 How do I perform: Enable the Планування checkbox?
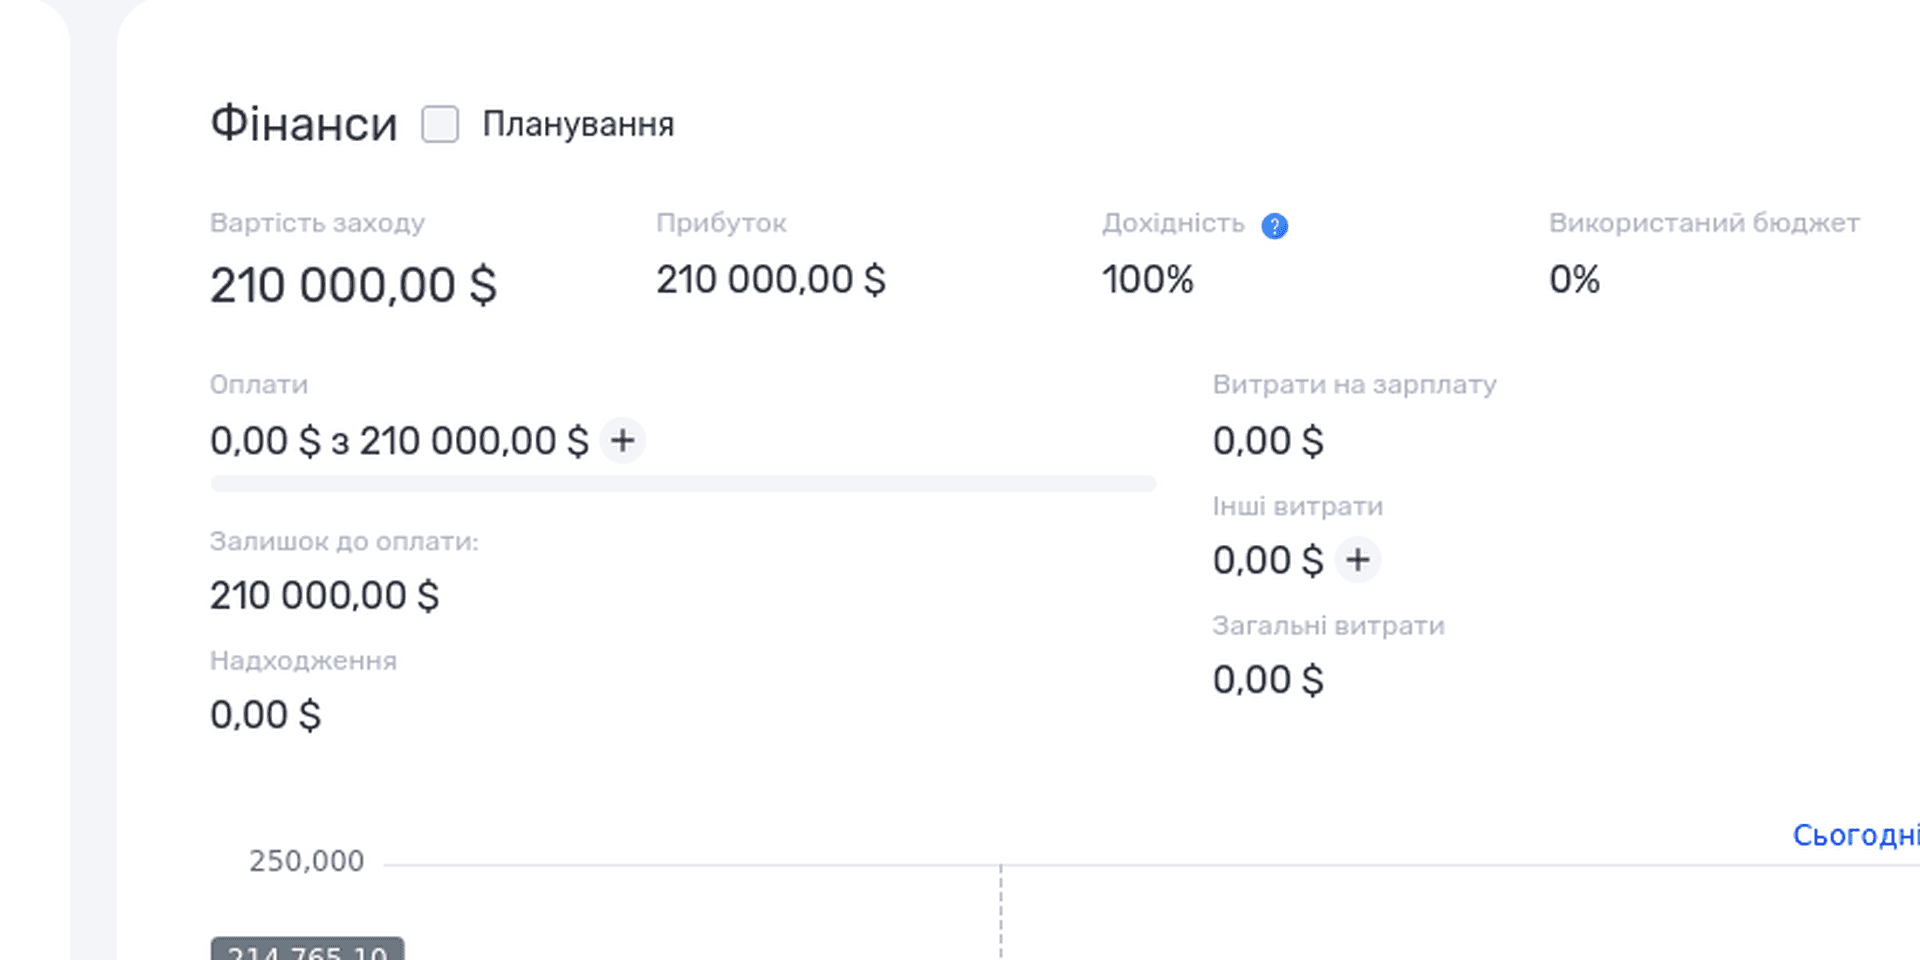tap(440, 125)
